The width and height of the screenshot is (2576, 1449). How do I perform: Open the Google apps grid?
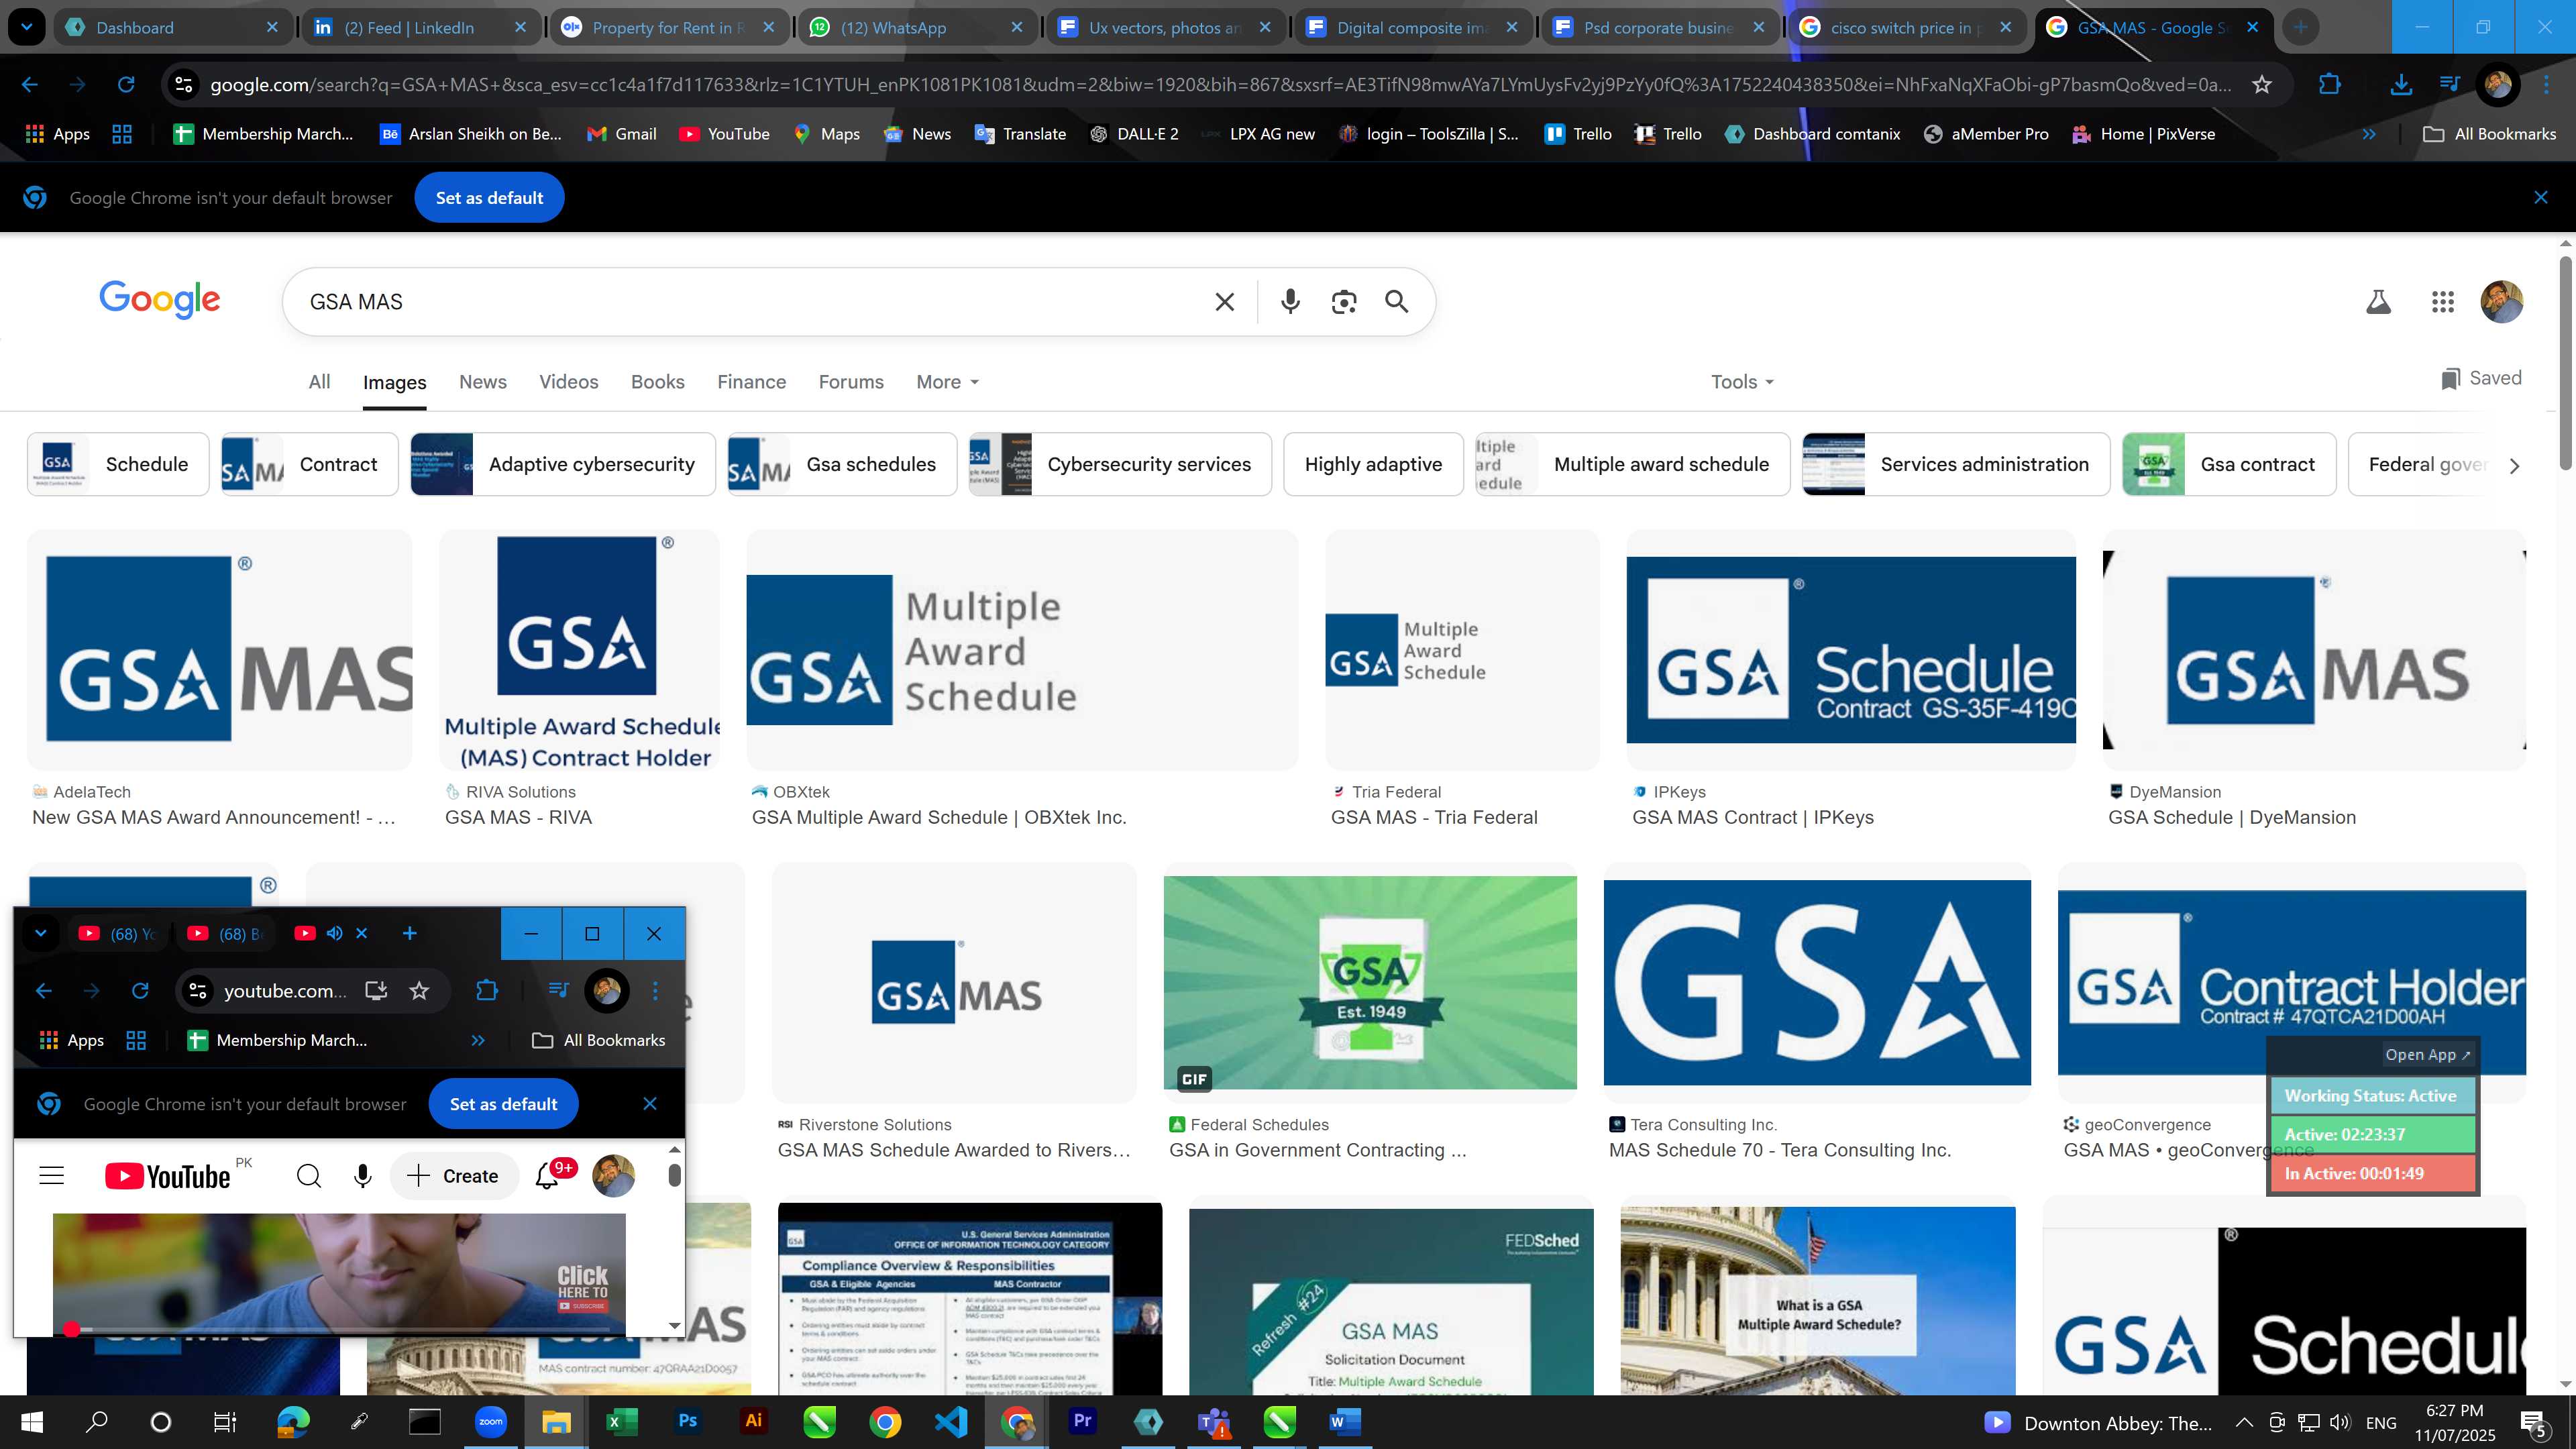click(x=2442, y=301)
